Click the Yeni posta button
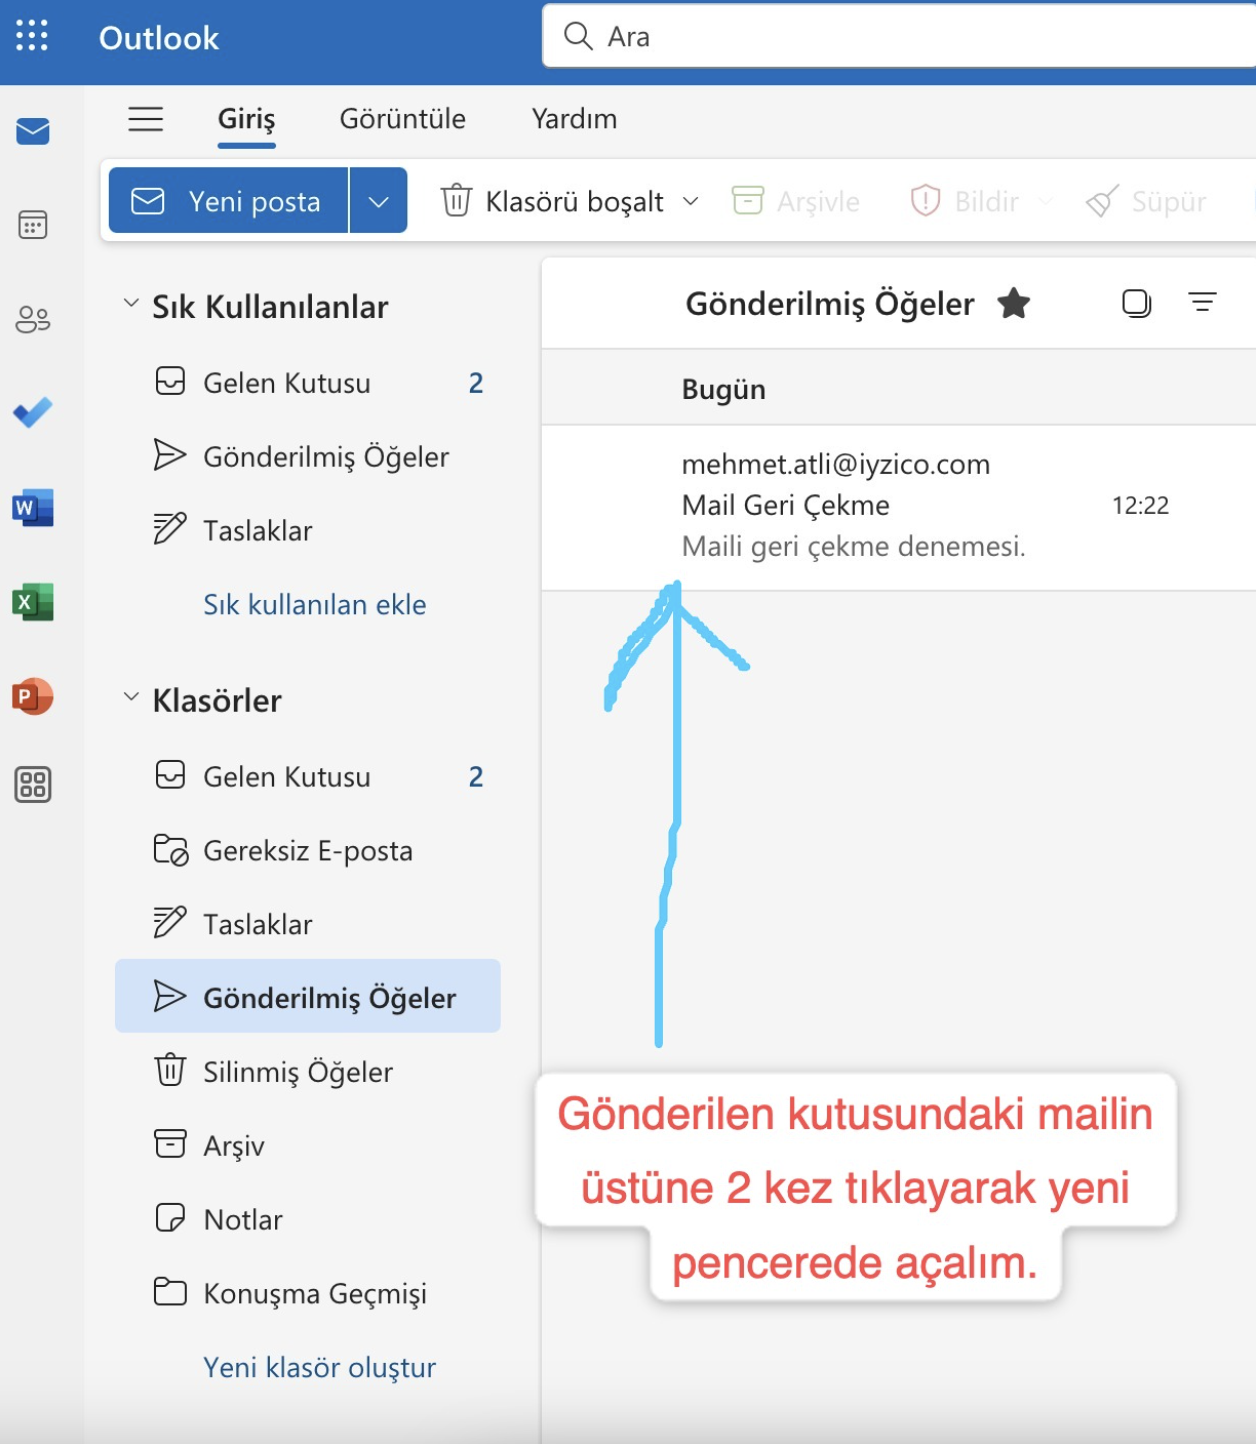The width and height of the screenshot is (1256, 1444). coord(229,201)
